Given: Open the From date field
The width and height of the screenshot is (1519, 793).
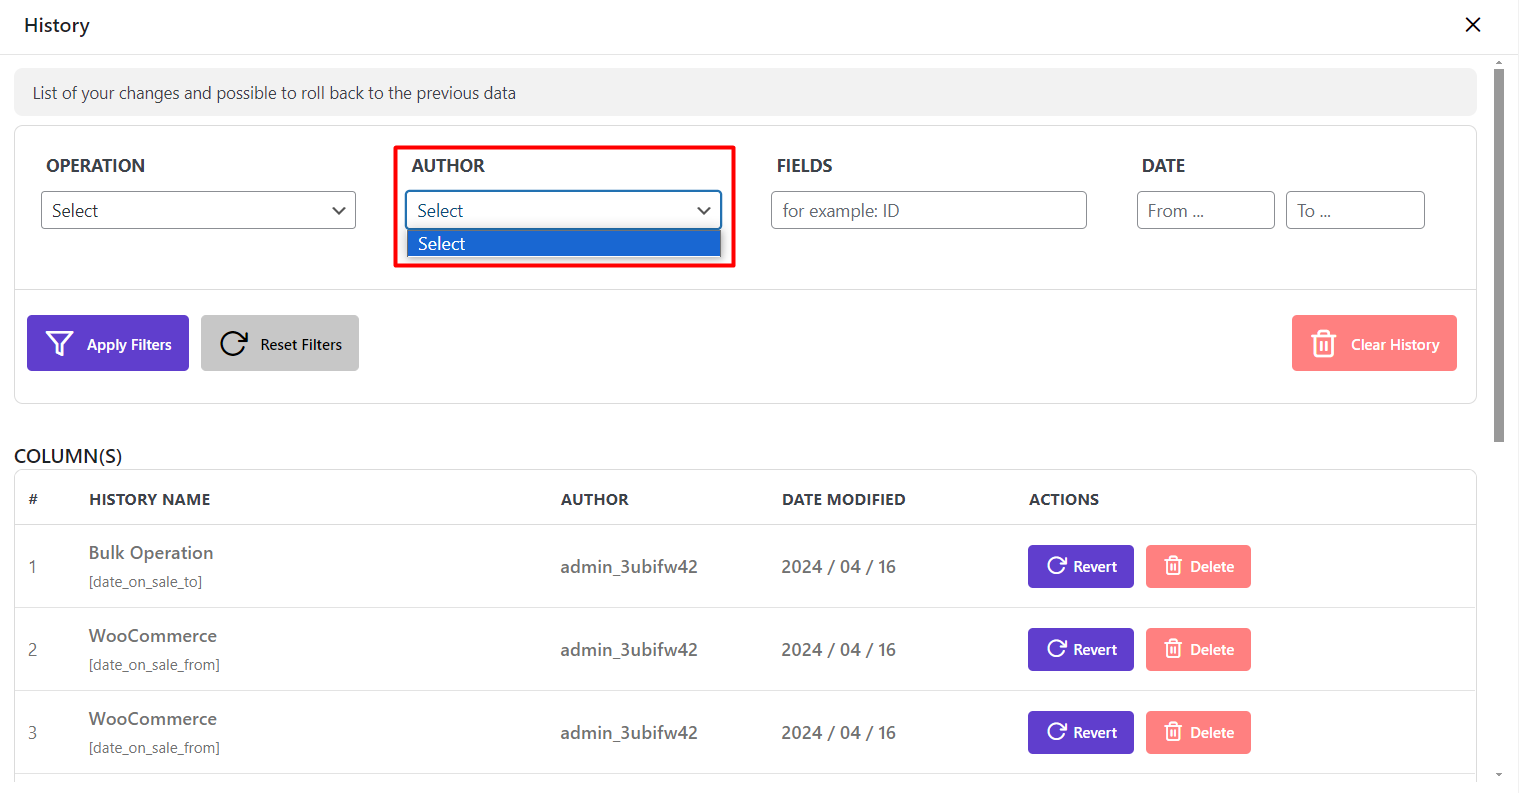Looking at the screenshot, I should point(1205,210).
